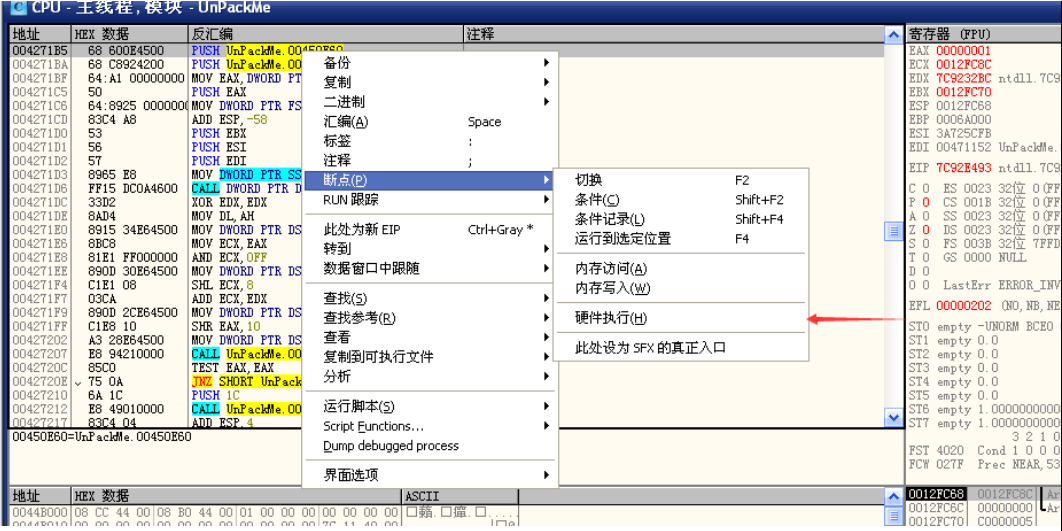Toggle the P flag value
The image size is (1062, 531).
[x=925, y=202]
